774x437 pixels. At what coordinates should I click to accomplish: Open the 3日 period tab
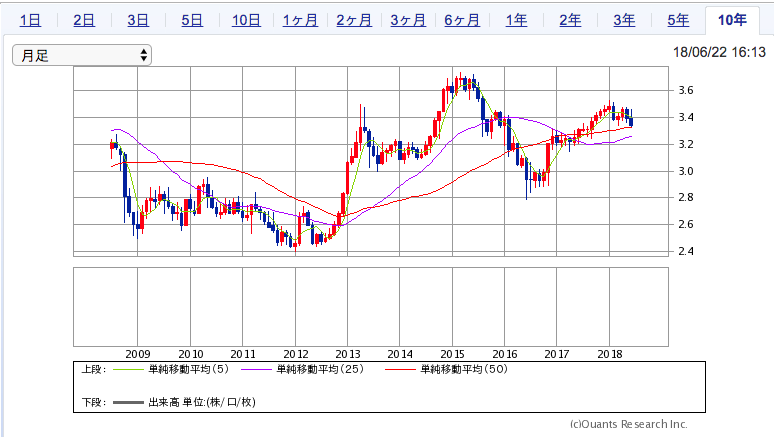(138, 20)
